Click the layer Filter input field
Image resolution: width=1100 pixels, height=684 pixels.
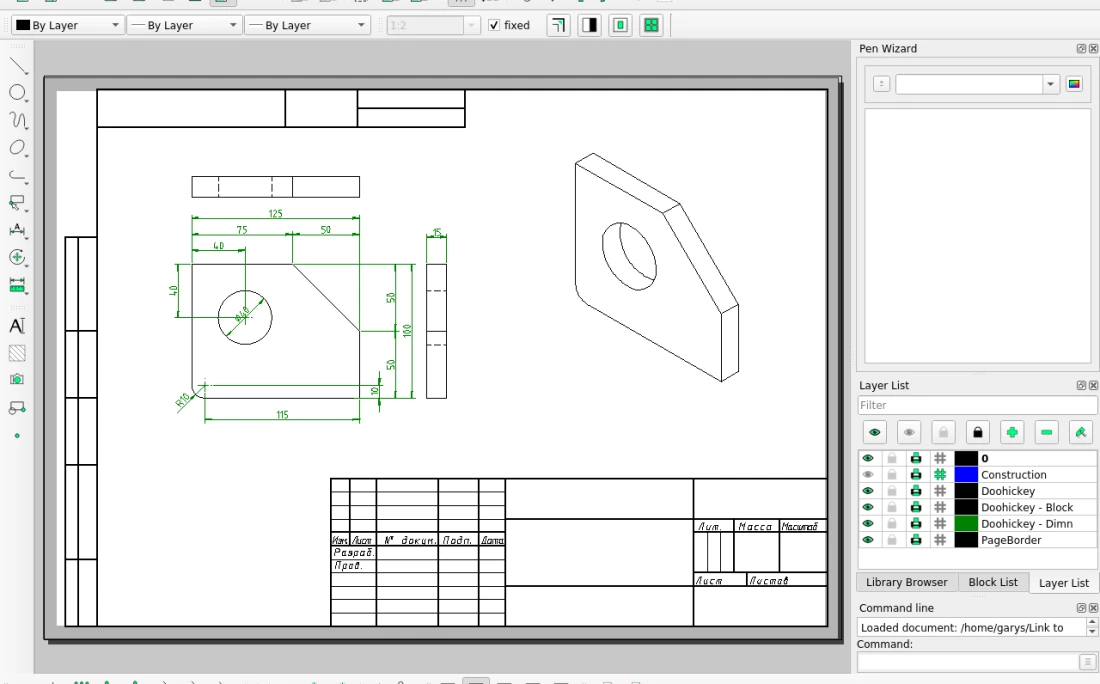(977, 405)
